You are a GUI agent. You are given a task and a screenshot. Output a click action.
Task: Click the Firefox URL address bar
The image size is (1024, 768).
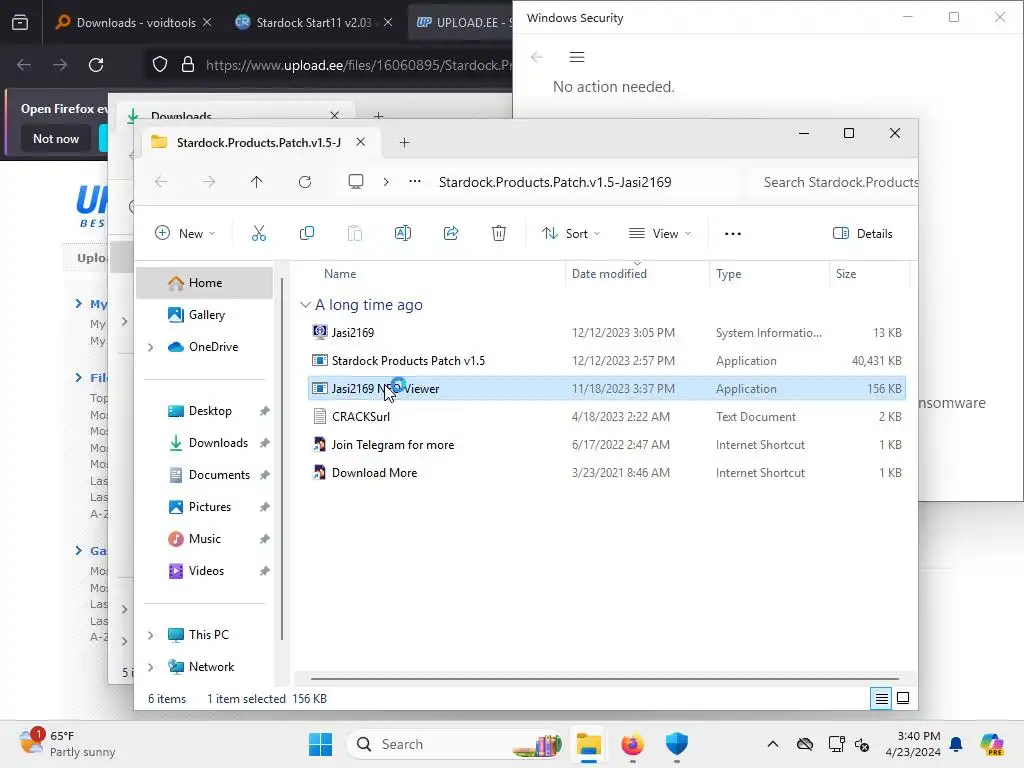[x=358, y=65]
